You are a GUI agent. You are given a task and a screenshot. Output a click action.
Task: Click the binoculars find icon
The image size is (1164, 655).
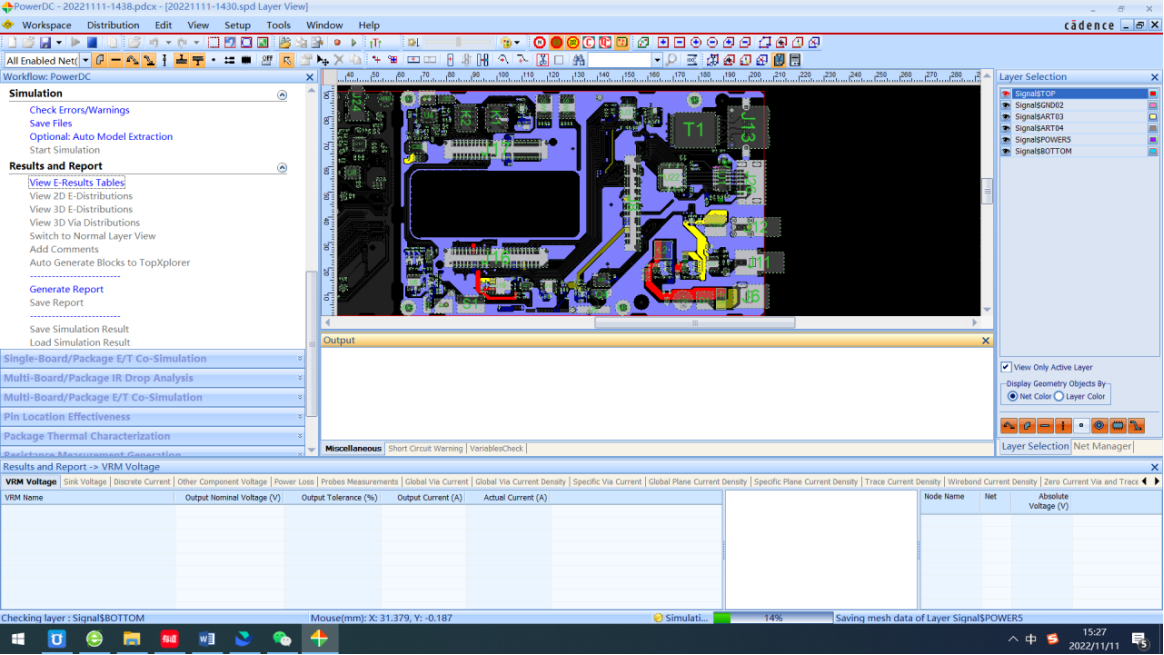[x=578, y=60]
